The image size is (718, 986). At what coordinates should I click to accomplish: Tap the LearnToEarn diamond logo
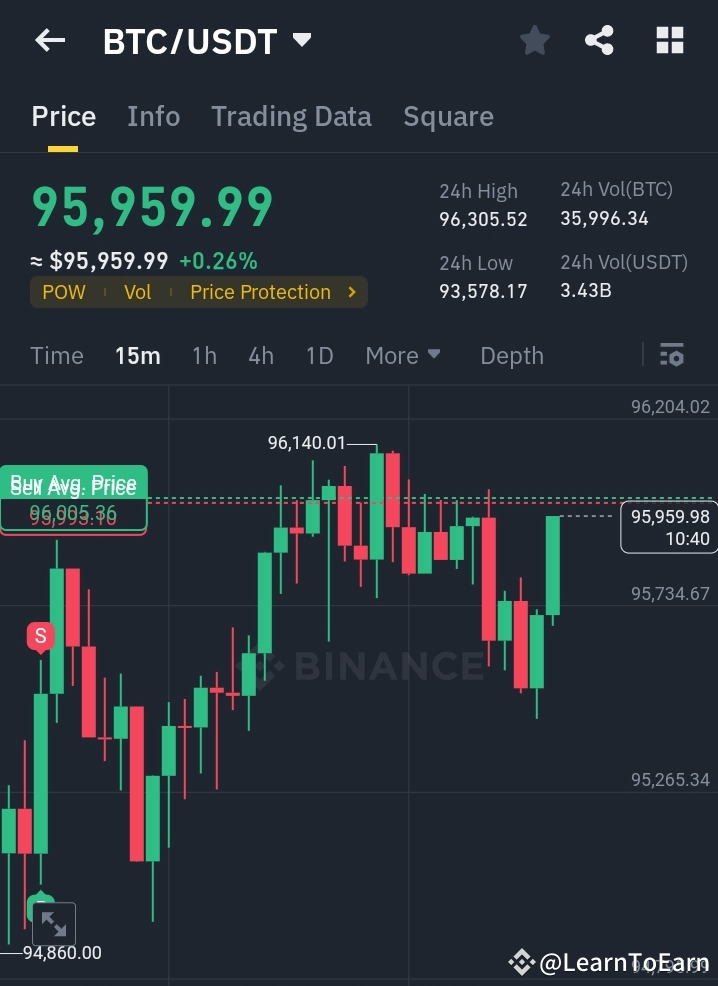click(521, 963)
